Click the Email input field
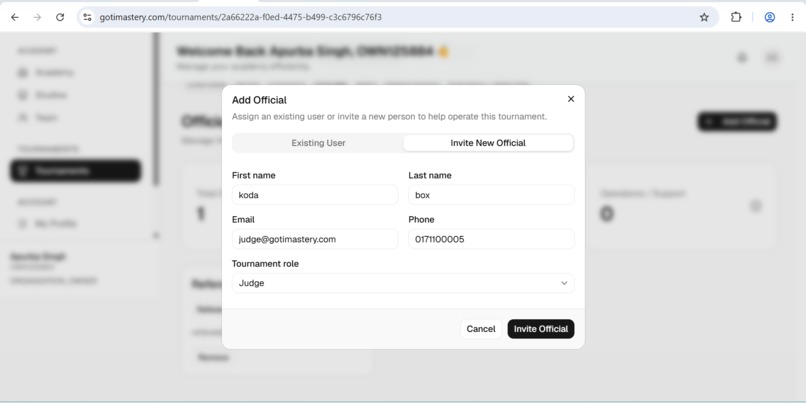 click(x=315, y=239)
